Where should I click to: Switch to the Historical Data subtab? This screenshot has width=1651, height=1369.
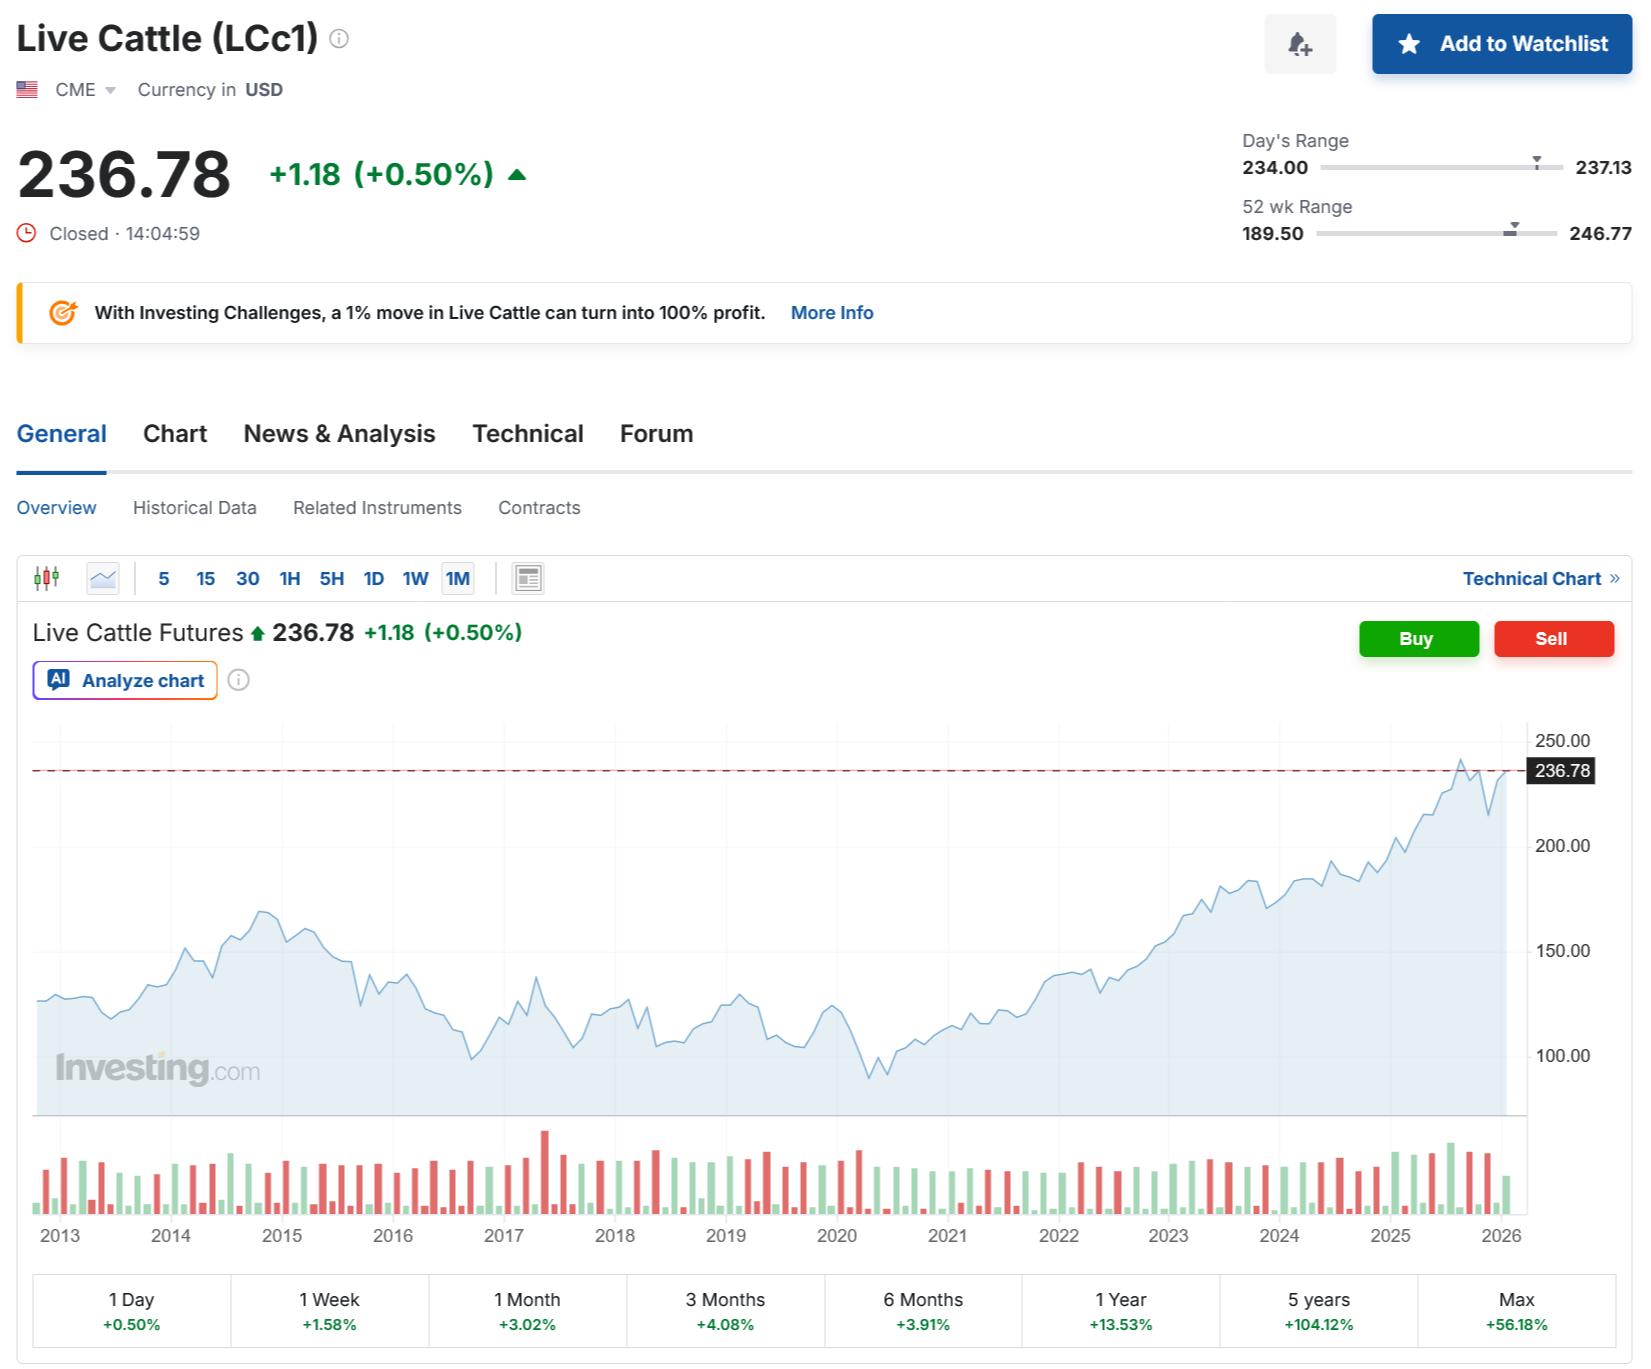click(x=194, y=507)
